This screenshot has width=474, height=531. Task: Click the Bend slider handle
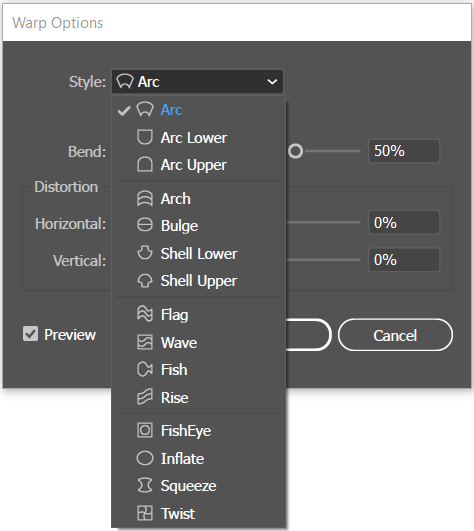(x=296, y=151)
